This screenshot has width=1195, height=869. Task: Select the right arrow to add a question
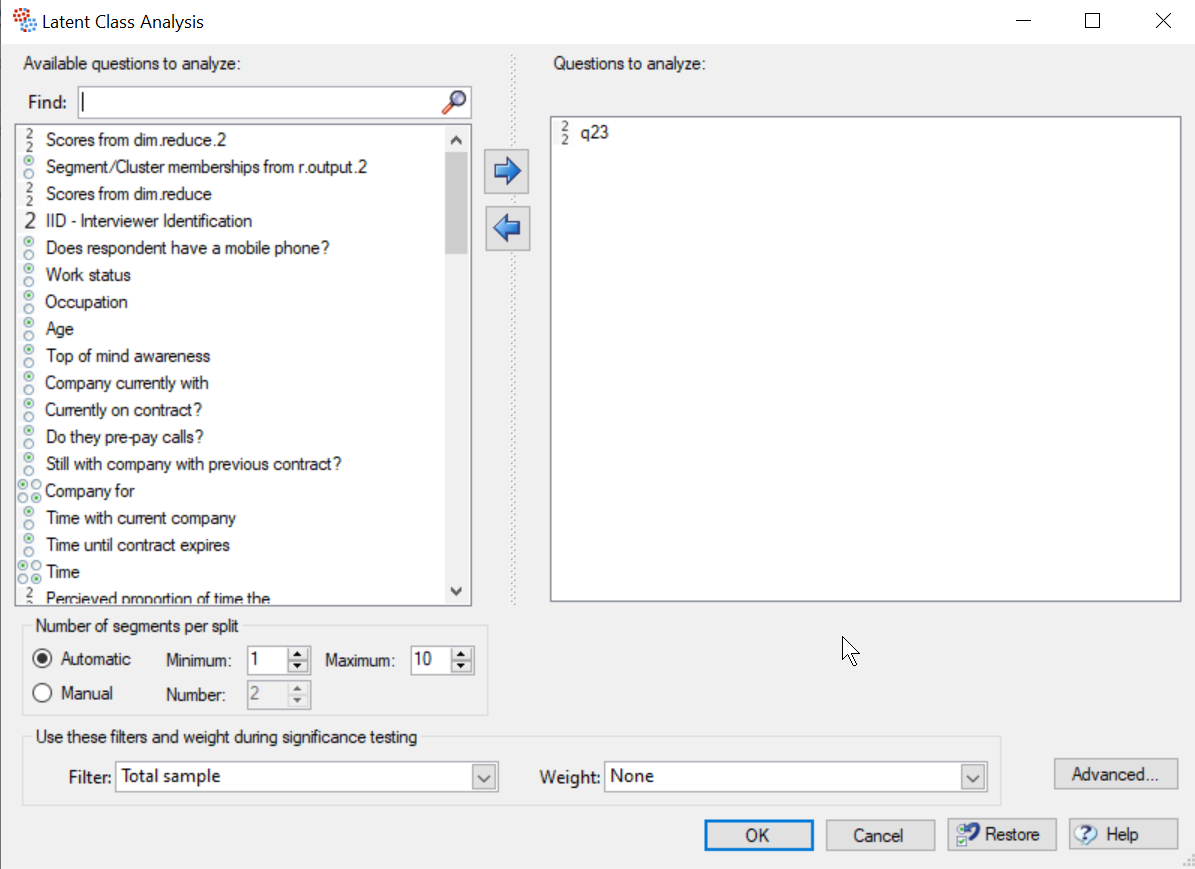click(x=506, y=170)
